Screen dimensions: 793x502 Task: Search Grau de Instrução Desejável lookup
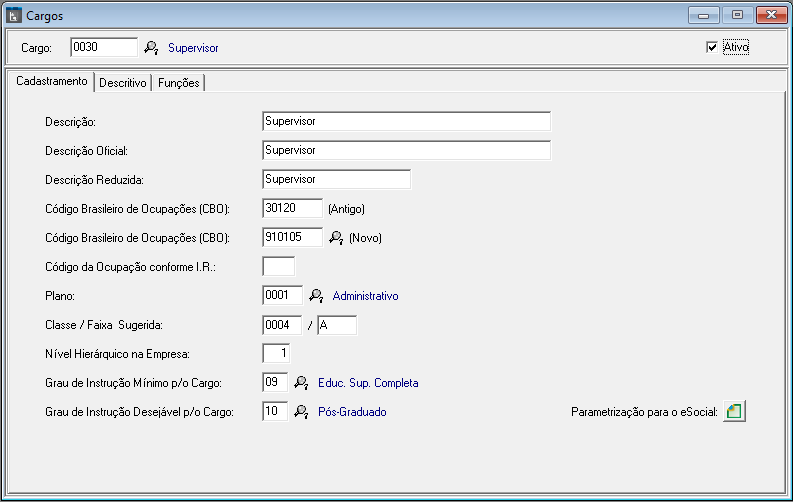click(x=301, y=412)
